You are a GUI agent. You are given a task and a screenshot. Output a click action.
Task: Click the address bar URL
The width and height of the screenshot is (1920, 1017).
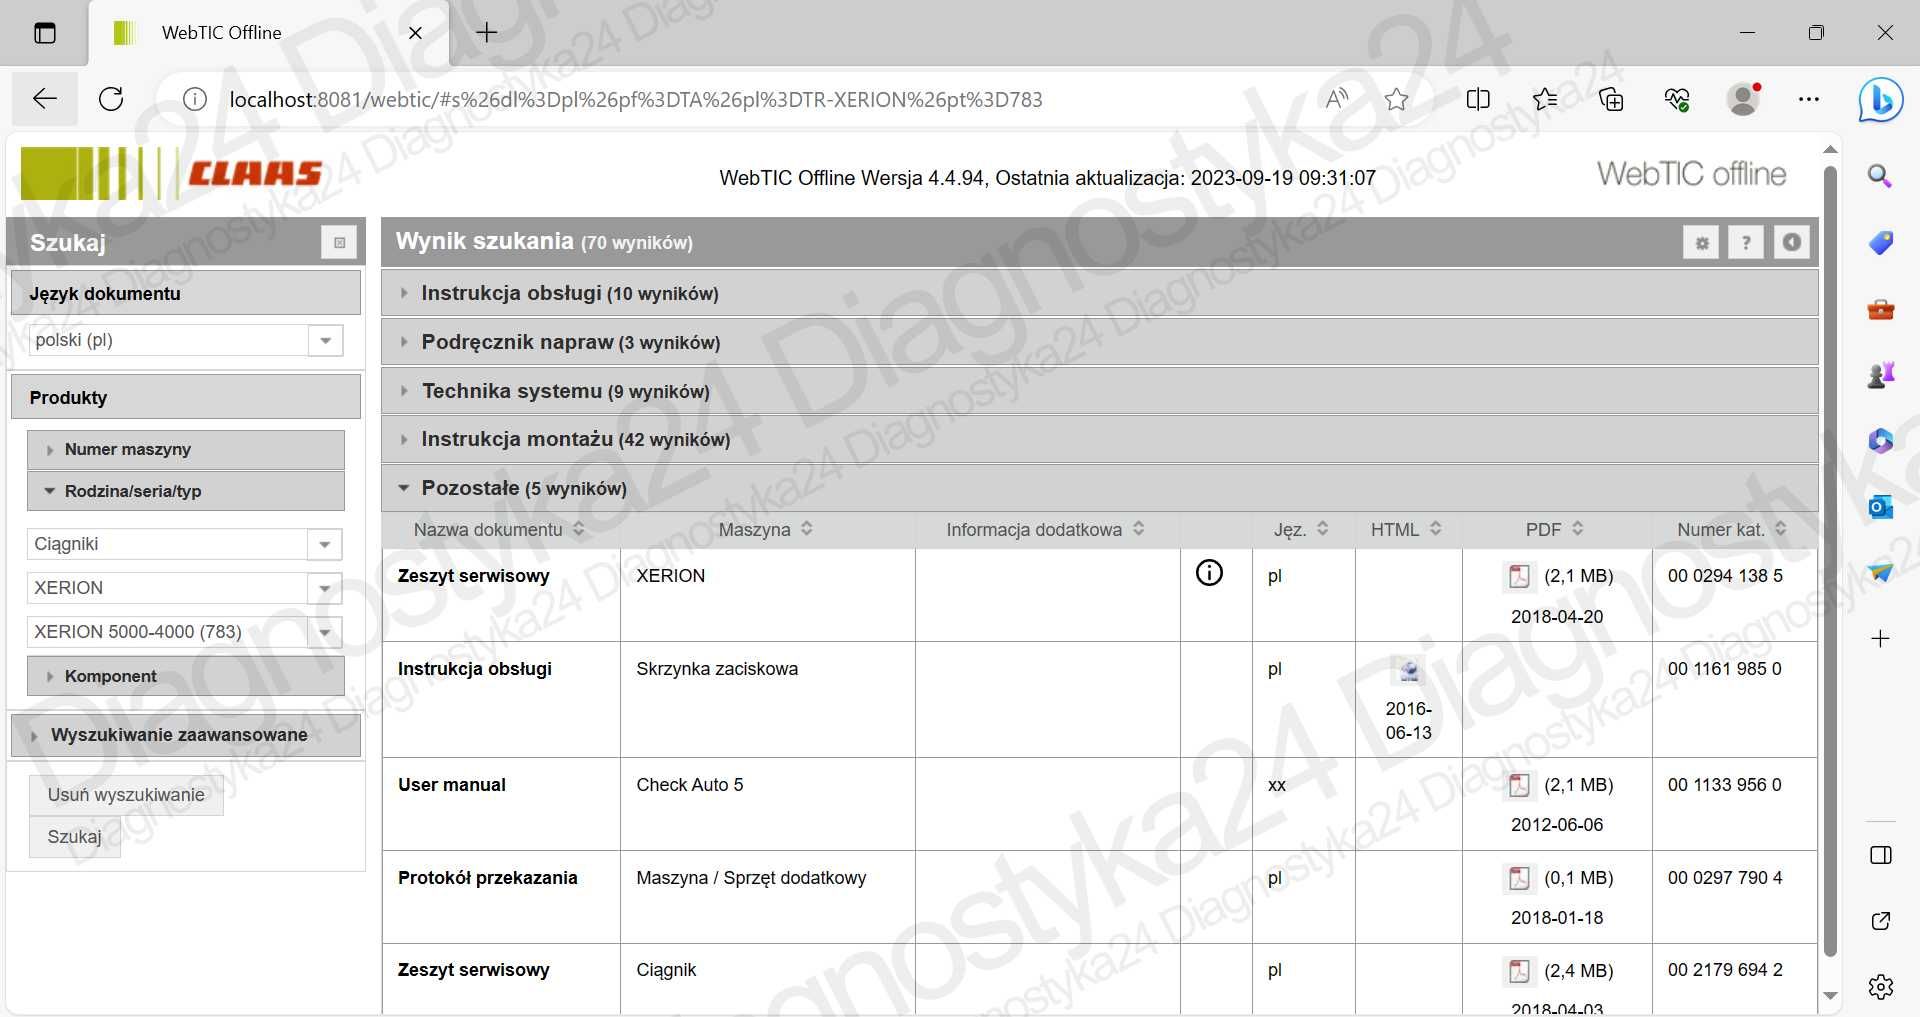636,99
